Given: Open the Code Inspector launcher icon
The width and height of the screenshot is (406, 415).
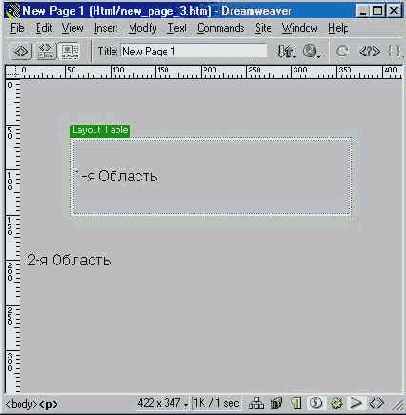Looking at the screenshot, I should coord(376,404).
